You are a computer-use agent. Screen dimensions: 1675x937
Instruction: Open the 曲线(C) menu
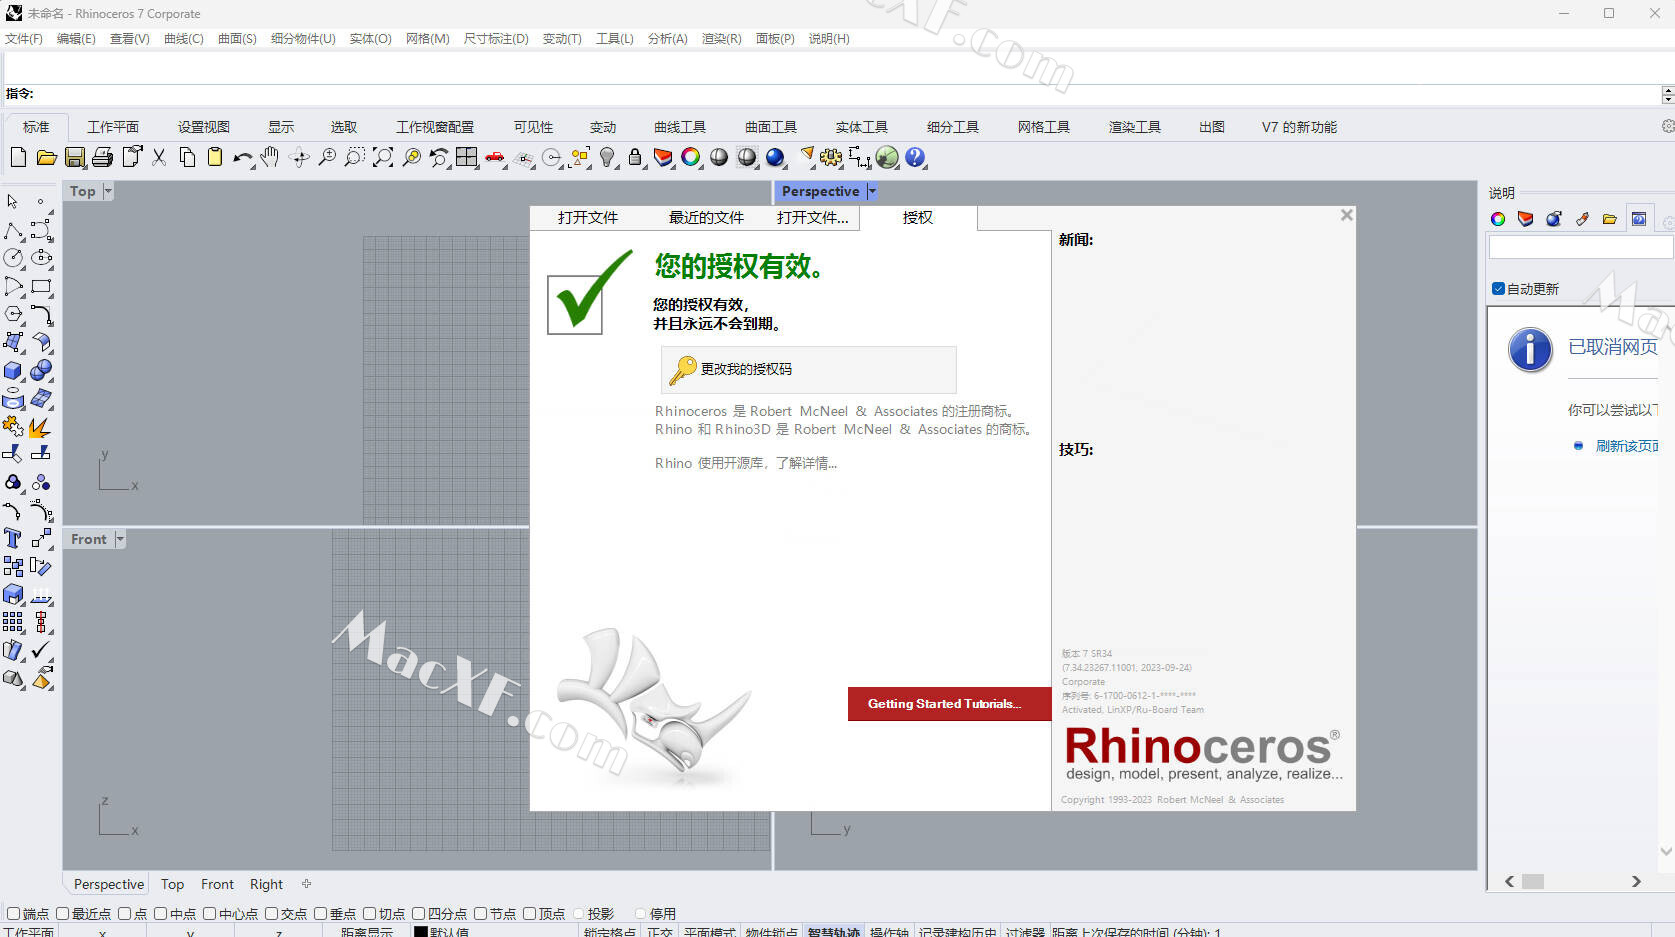point(184,38)
